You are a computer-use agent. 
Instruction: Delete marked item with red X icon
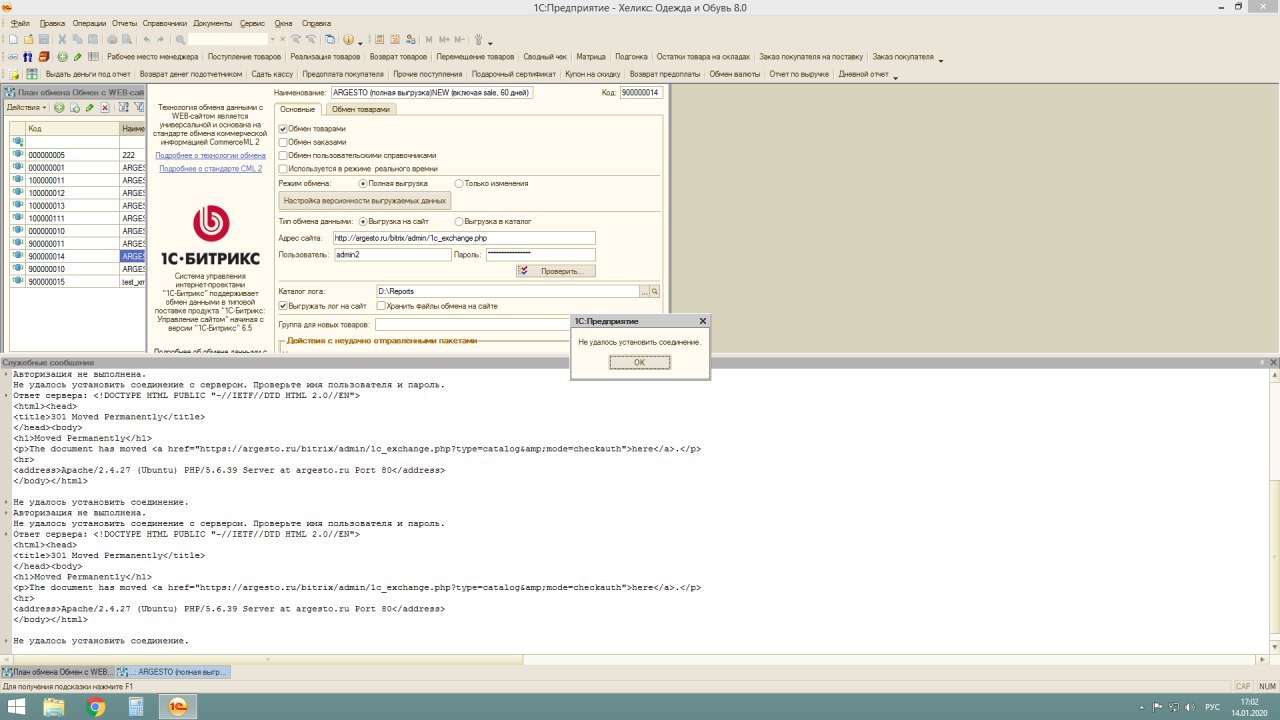[x=104, y=107]
